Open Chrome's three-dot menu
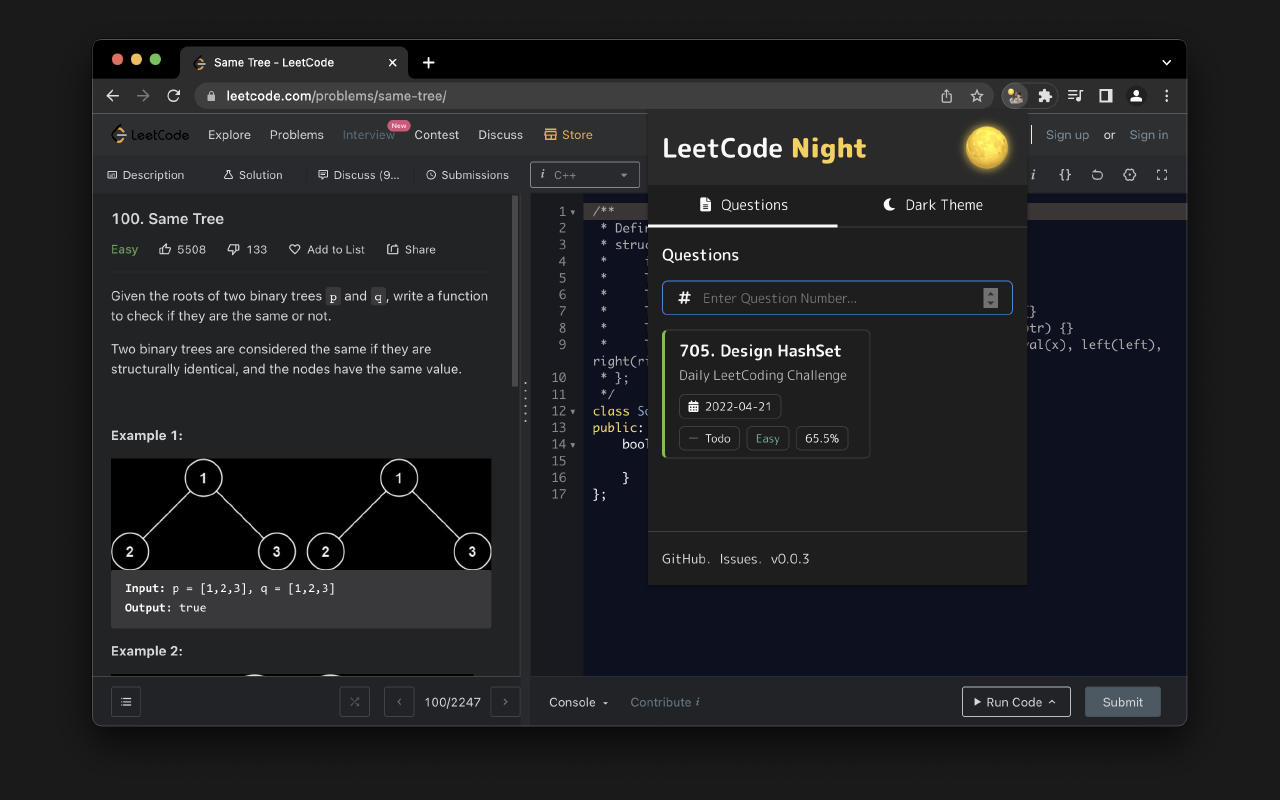1280x800 pixels. coord(1166,96)
